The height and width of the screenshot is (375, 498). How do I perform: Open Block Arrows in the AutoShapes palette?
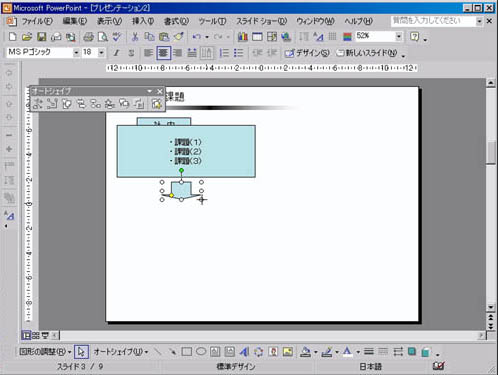[81, 104]
